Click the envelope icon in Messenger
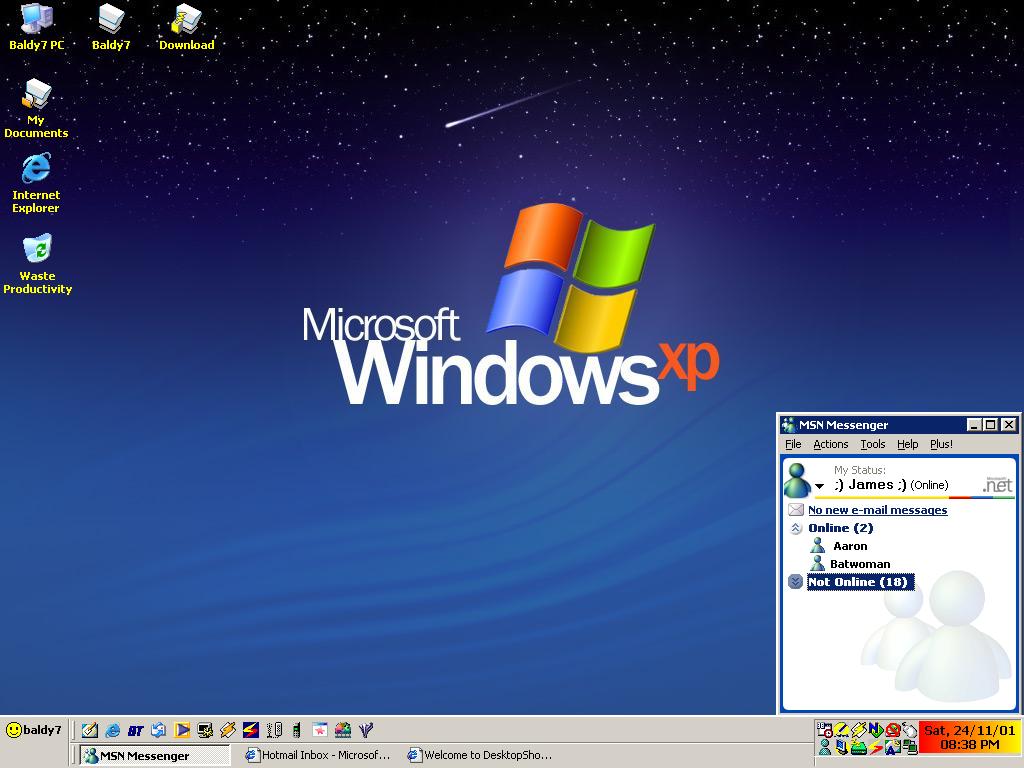 coord(796,510)
